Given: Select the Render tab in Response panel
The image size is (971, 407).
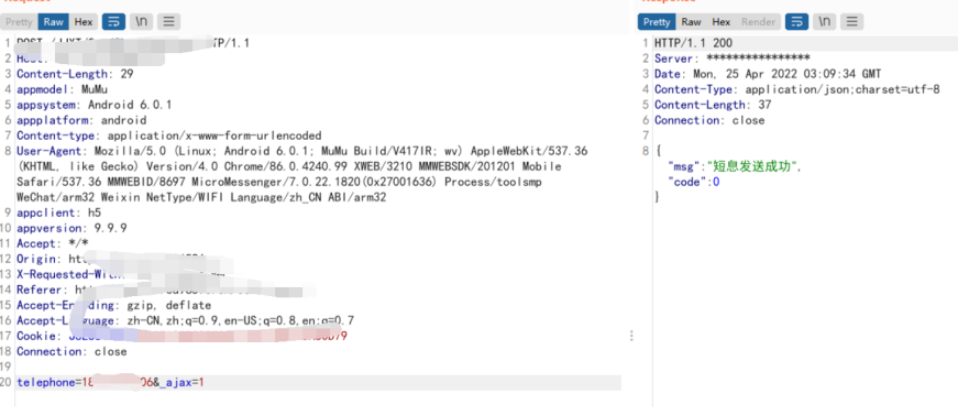Looking at the screenshot, I should point(758,22).
